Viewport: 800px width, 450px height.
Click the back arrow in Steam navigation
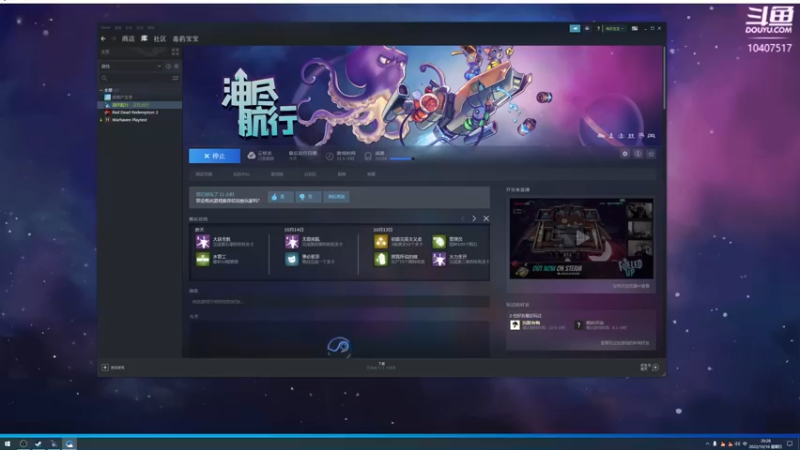click(103, 39)
